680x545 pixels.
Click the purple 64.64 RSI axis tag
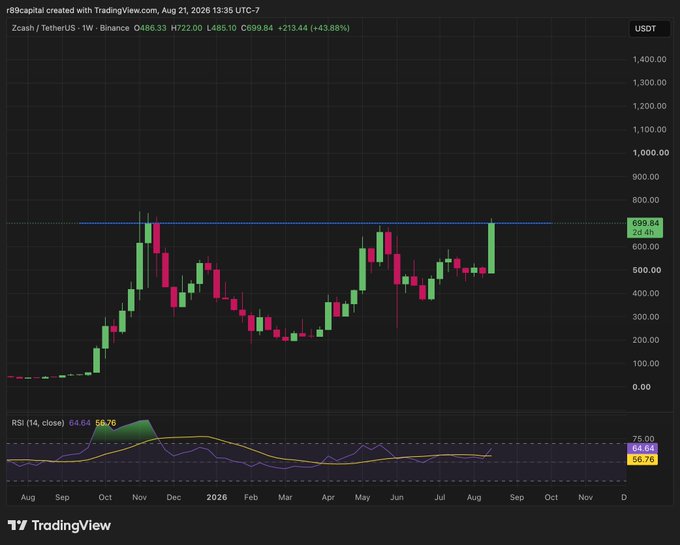(x=643, y=448)
